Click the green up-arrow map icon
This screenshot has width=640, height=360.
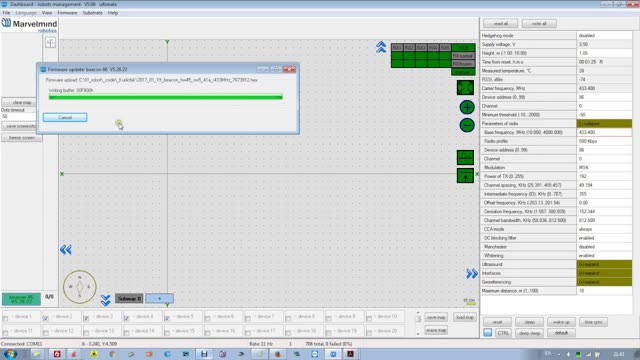tap(465, 176)
